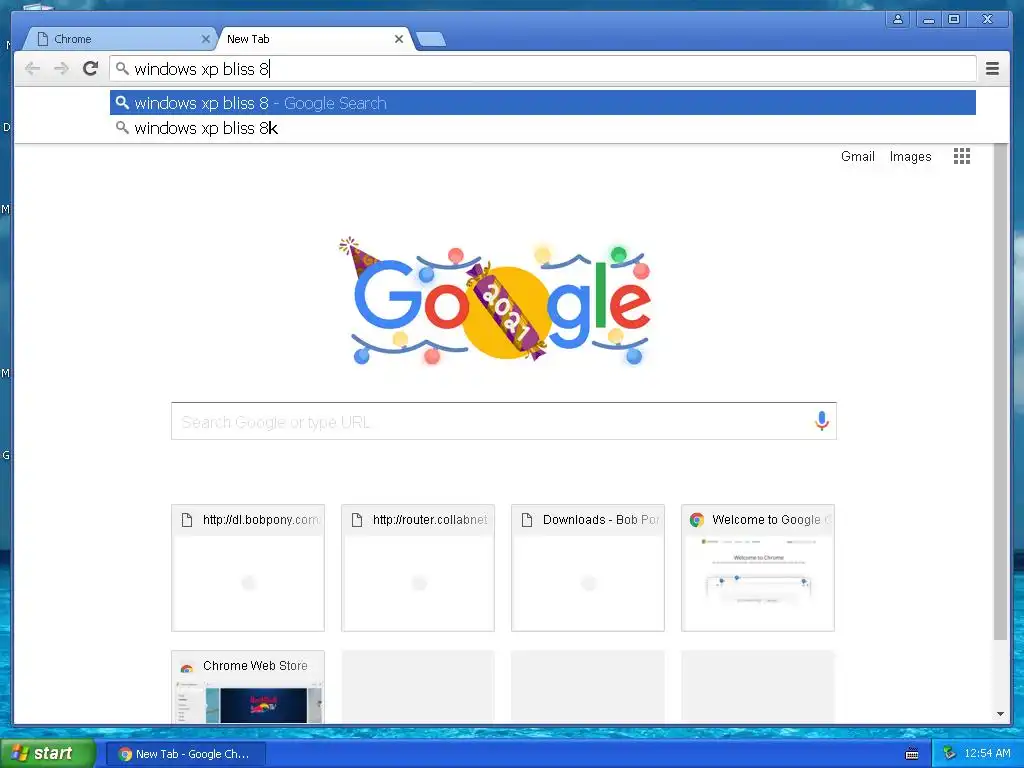Start voice search with microphone icon
Image resolution: width=1024 pixels, height=768 pixels.
click(x=822, y=421)
